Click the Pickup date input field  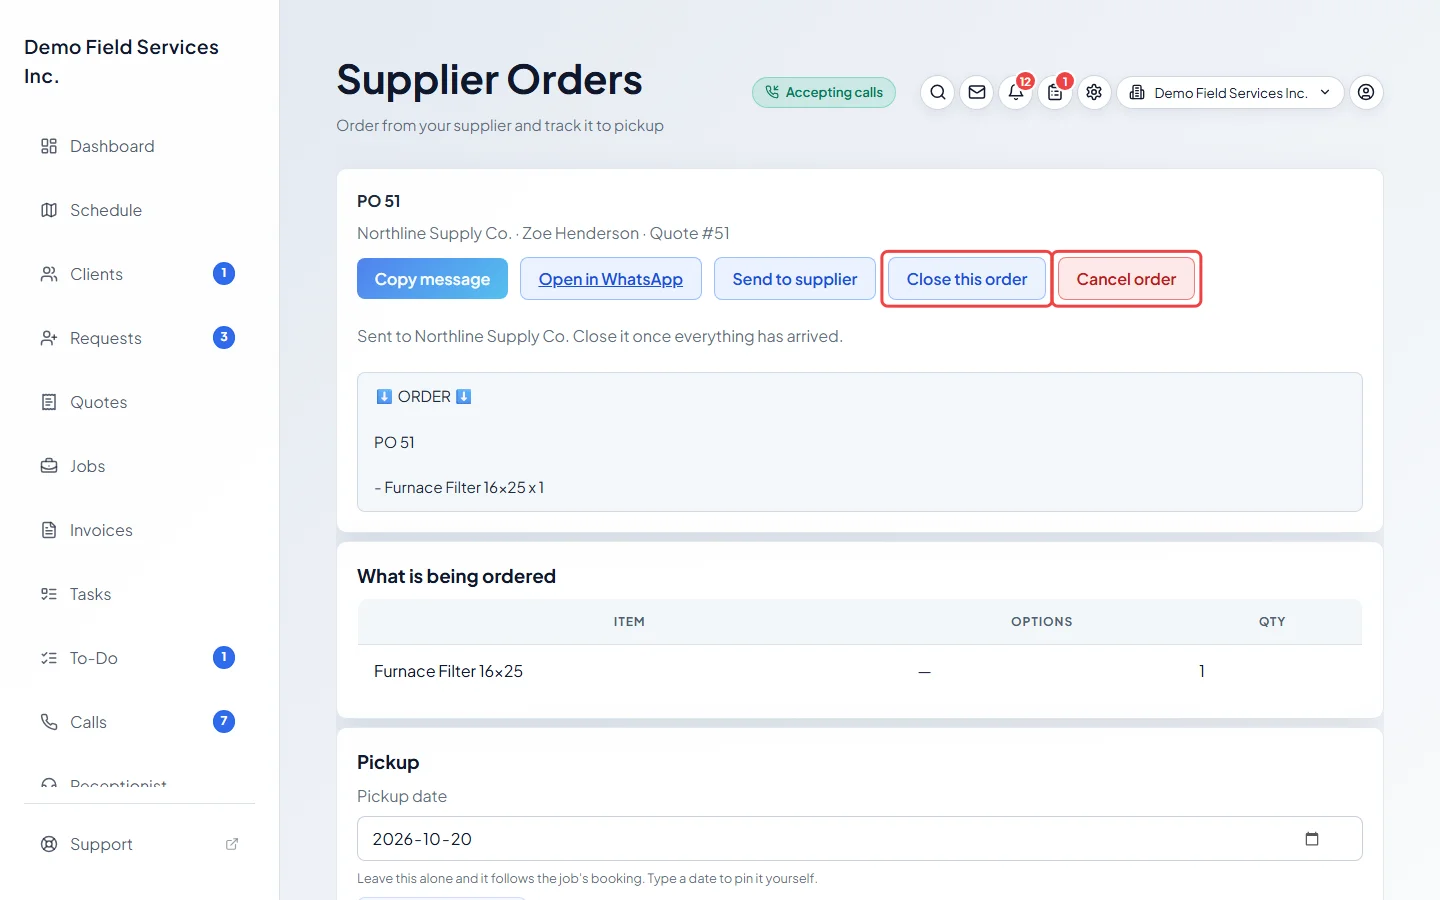pyautogui.click(x=860, y=839)
